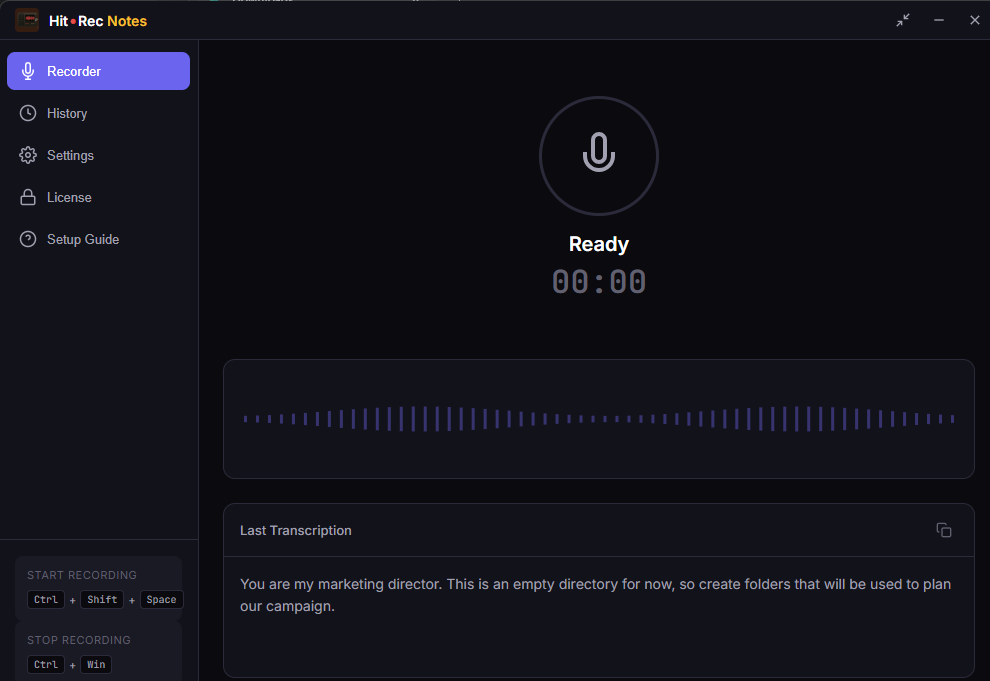
Task: Switch to compact mode with shrink arrows icon
Action: coord(903,20)
